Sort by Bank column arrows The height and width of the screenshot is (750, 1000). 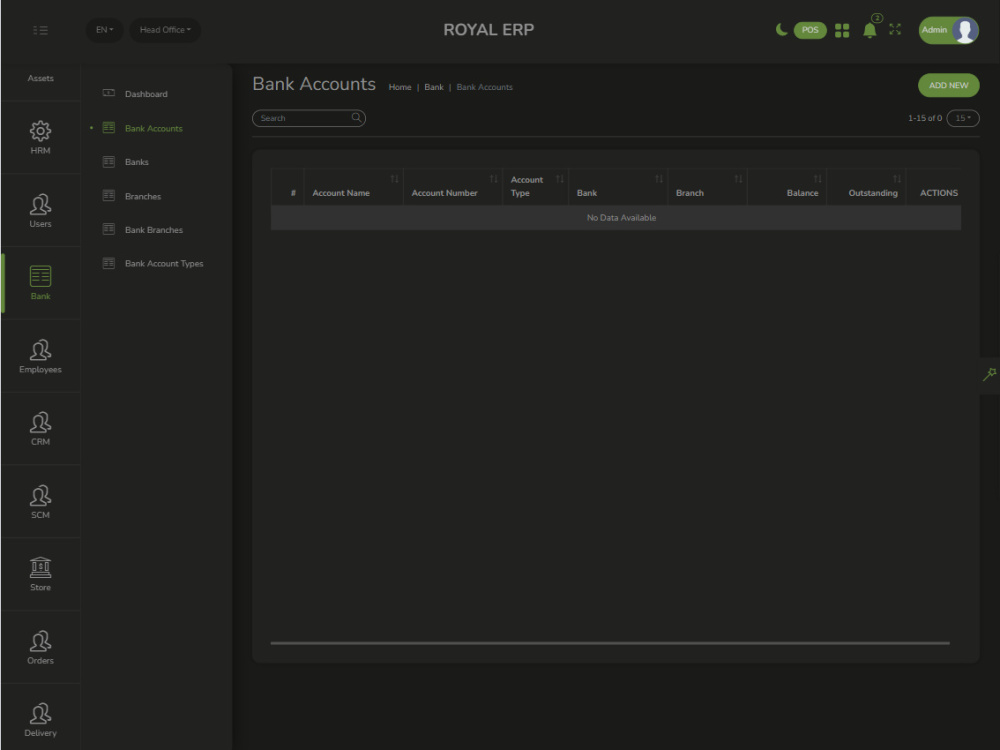658,179
